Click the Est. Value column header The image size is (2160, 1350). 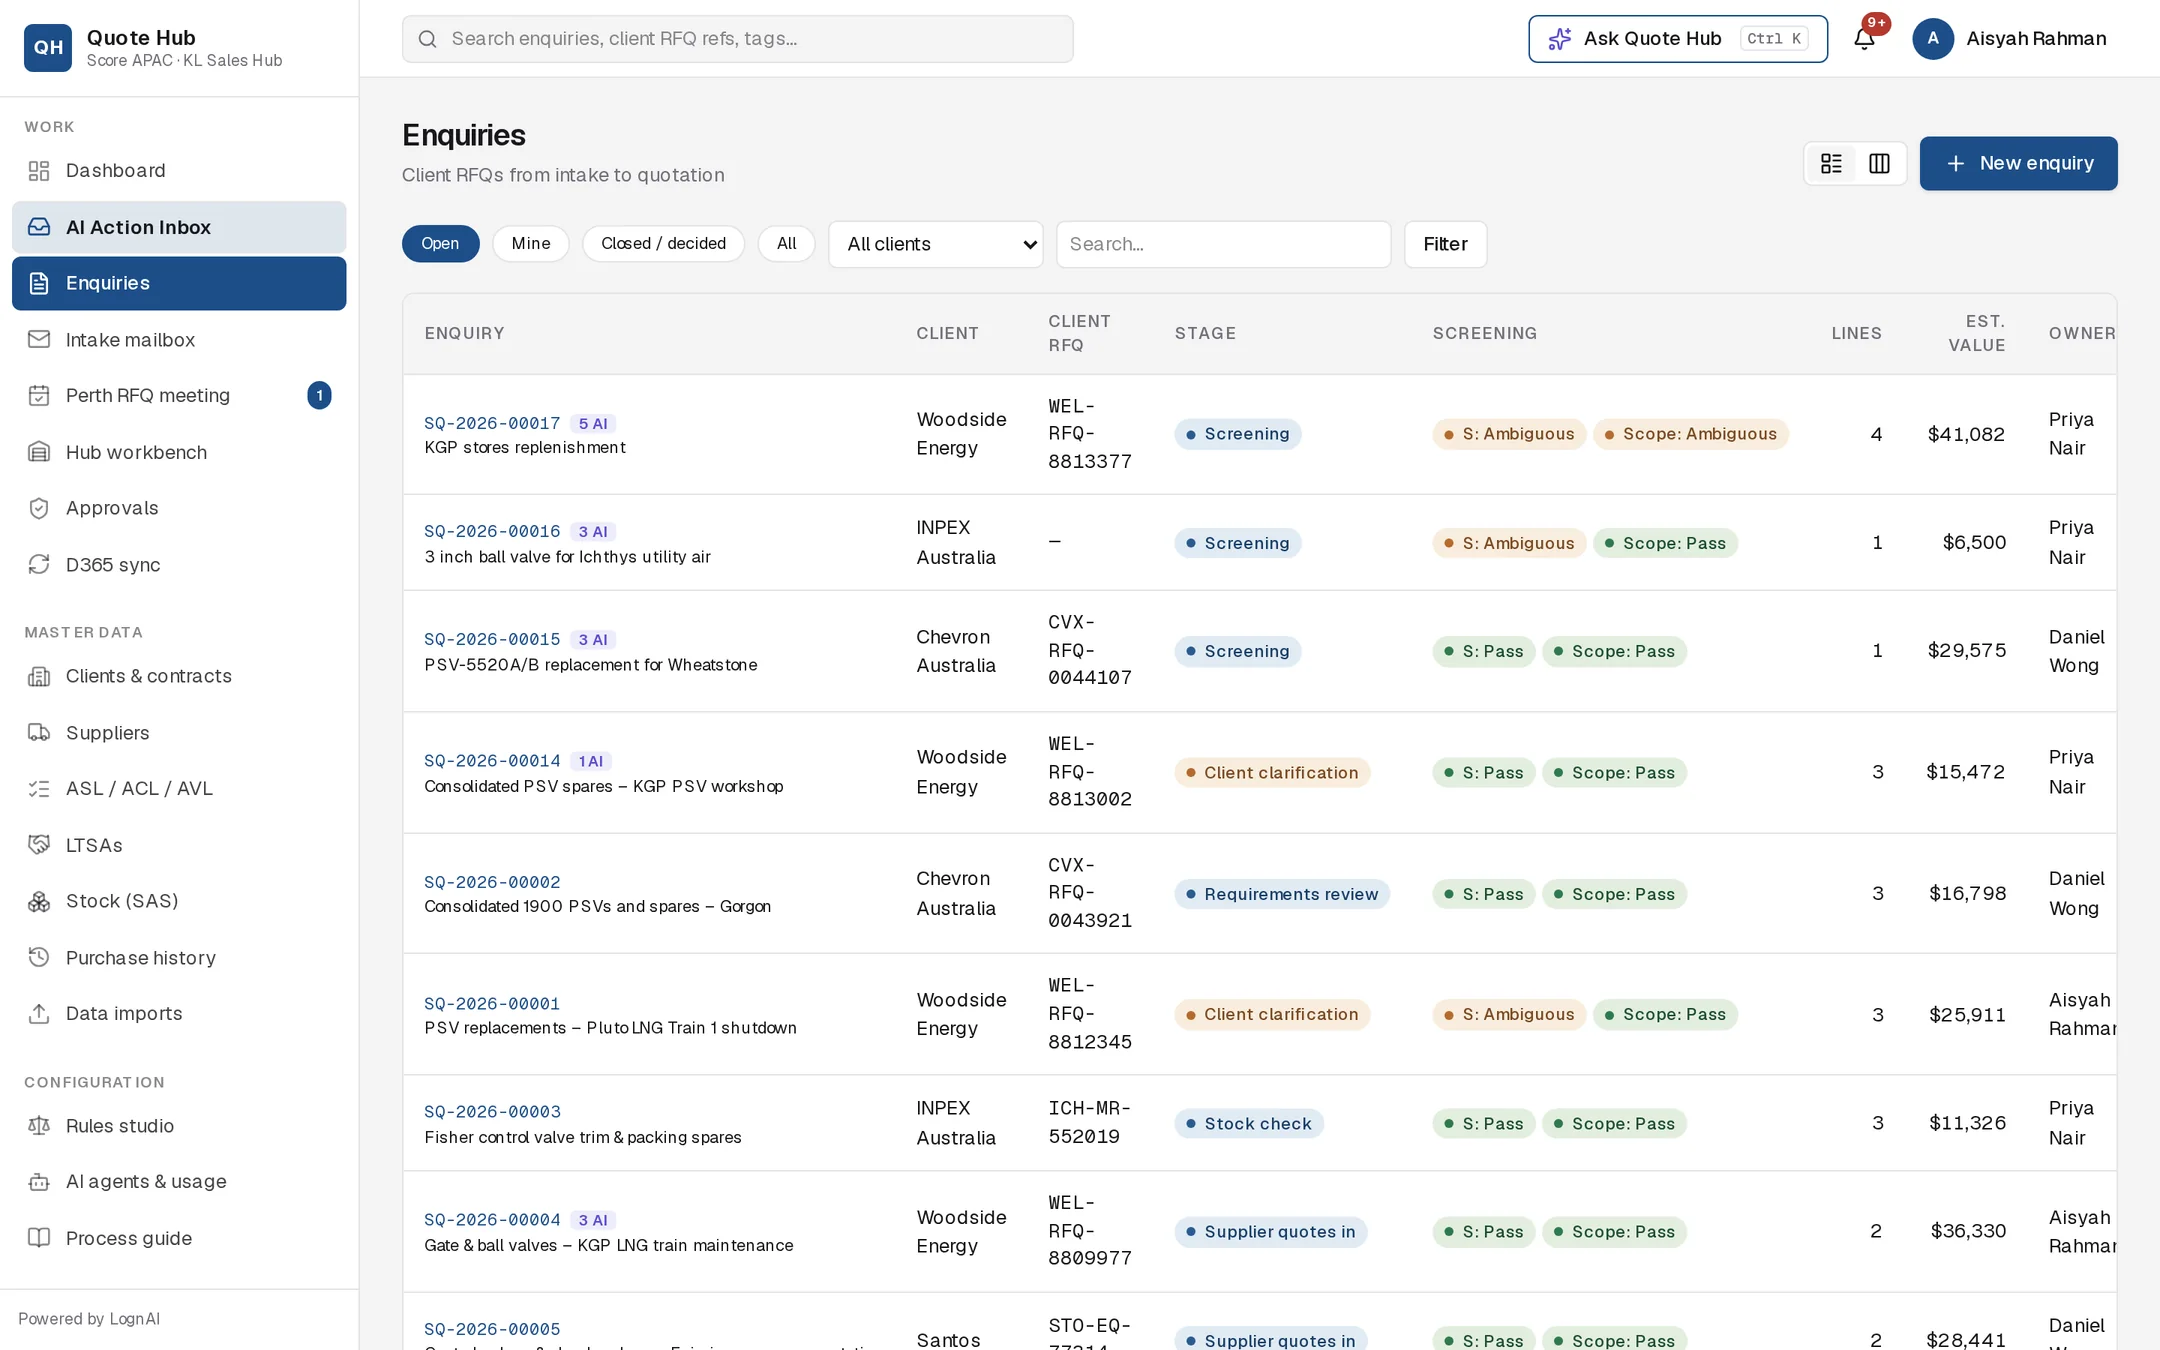tap(1976, 334)
